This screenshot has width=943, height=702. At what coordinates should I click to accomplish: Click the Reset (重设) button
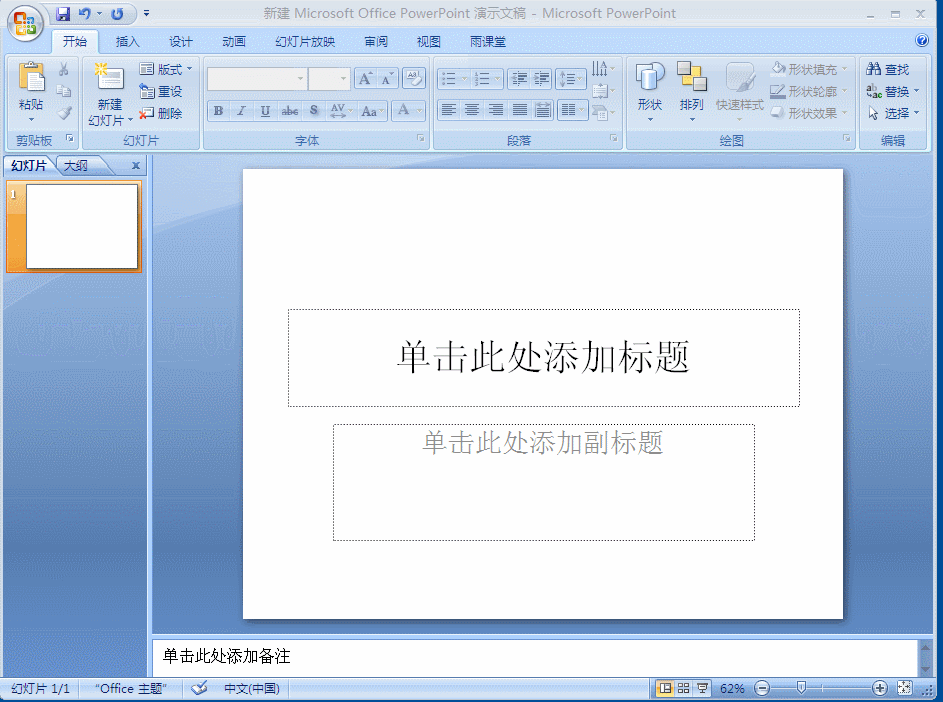coord(162,91)
